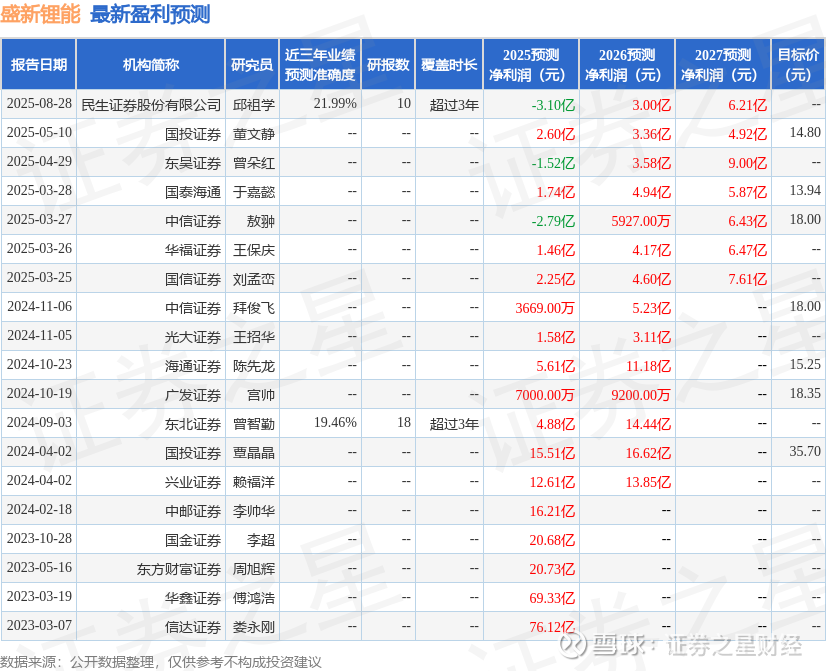
Task: Click 2025 profit value 20.73亿
Action: pyautogui.click(x=552, y=569)
